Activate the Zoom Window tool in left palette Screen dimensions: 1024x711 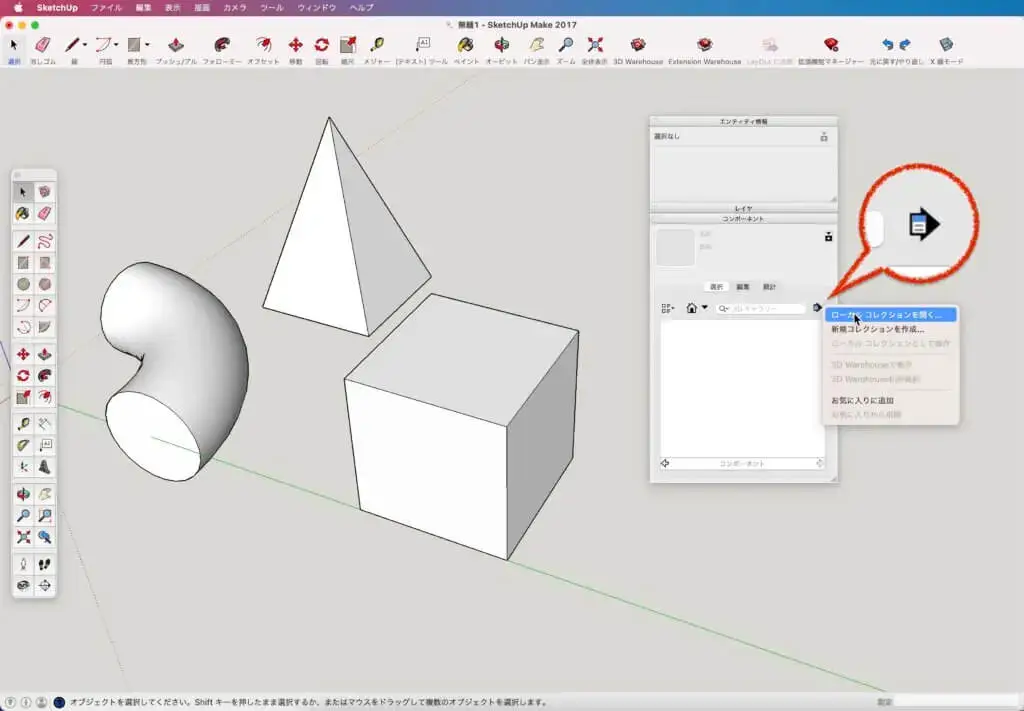[x=44, y=516]
